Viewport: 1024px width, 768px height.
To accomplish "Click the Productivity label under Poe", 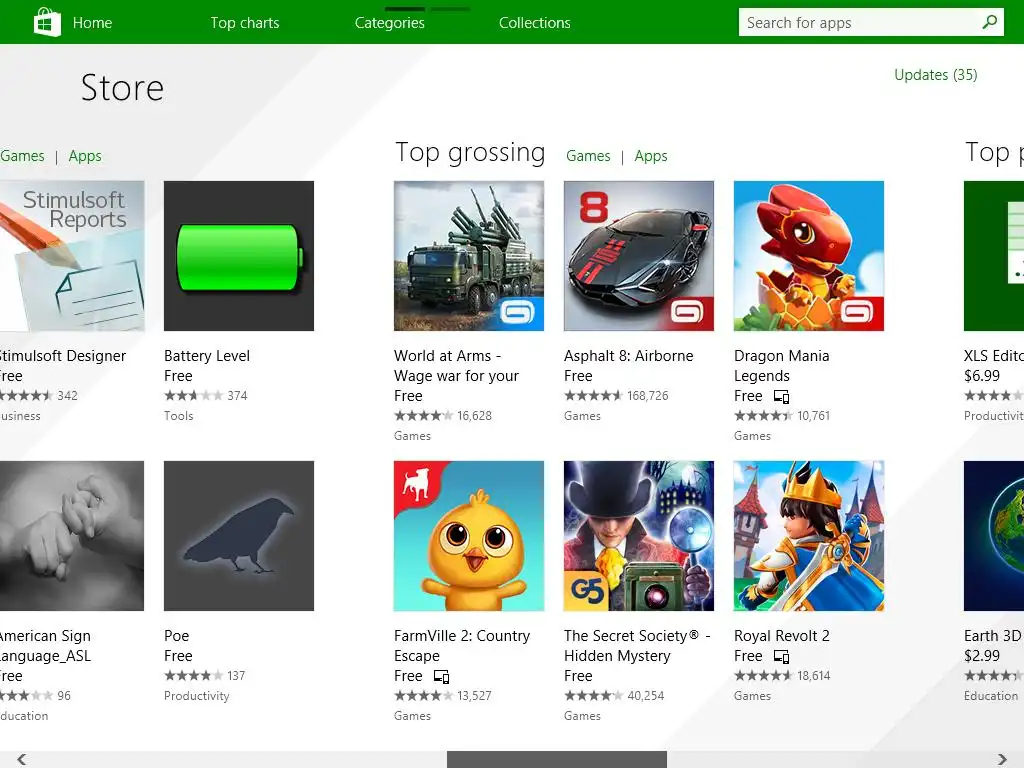I will click(x=197, y=696).
